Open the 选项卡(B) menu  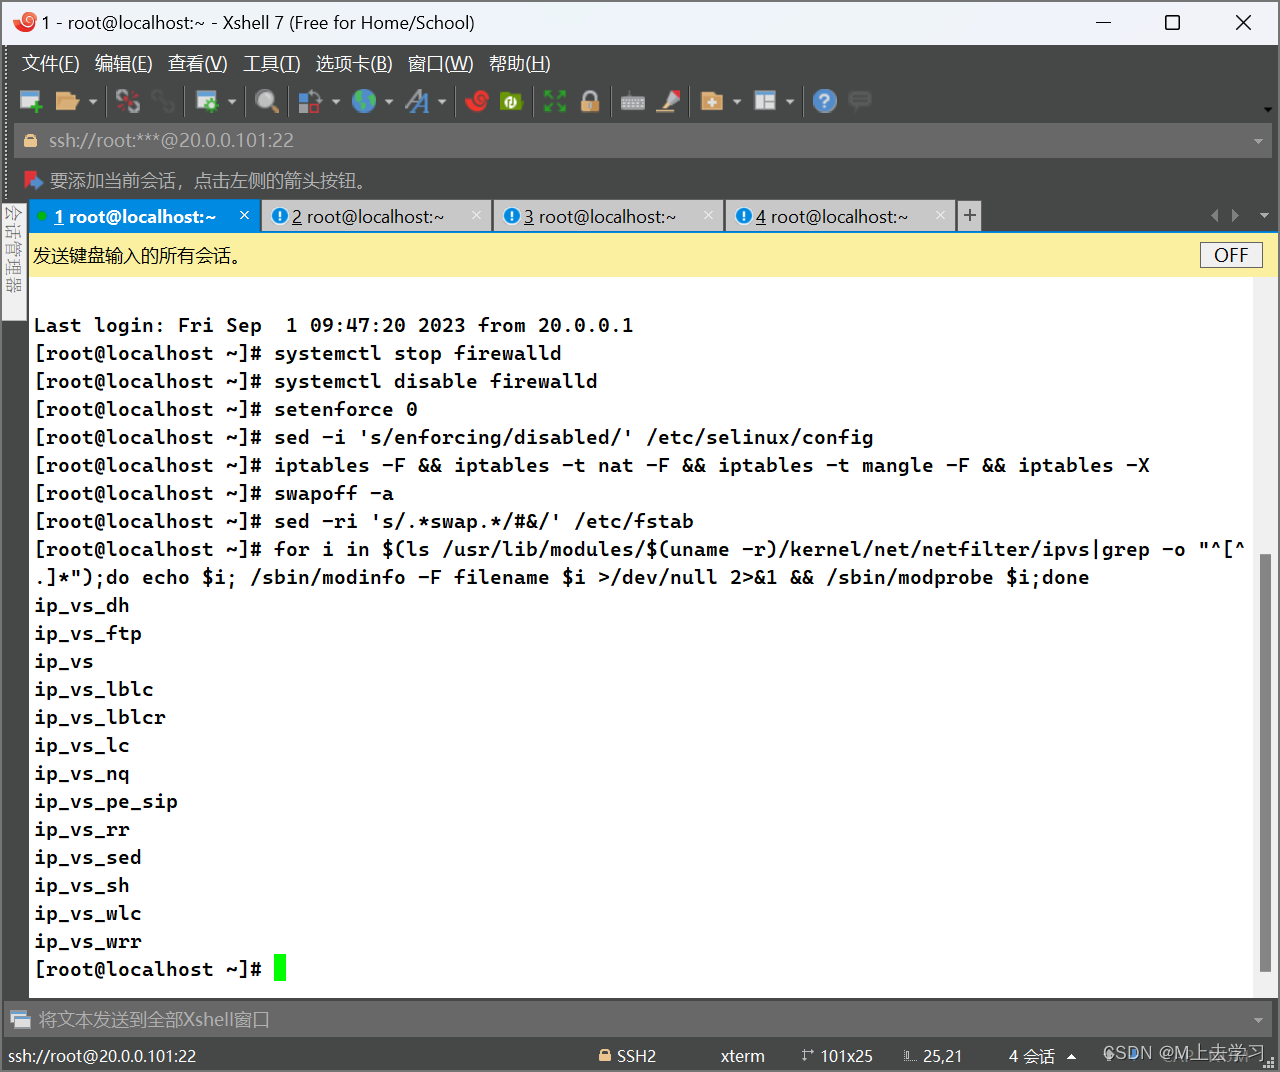click(x=354, y=64)
